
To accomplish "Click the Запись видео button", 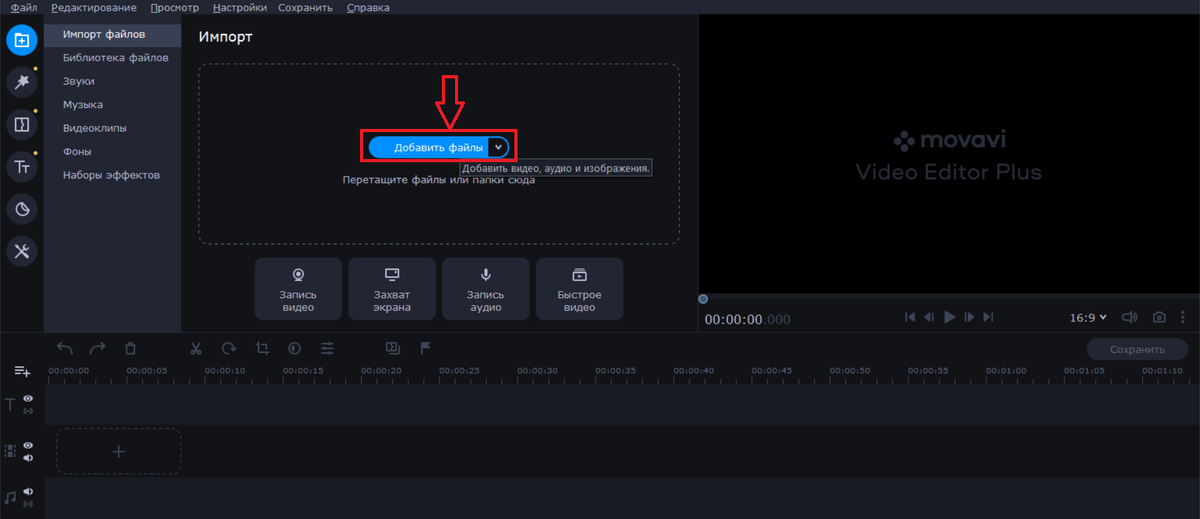I will [x=298, y=288].
